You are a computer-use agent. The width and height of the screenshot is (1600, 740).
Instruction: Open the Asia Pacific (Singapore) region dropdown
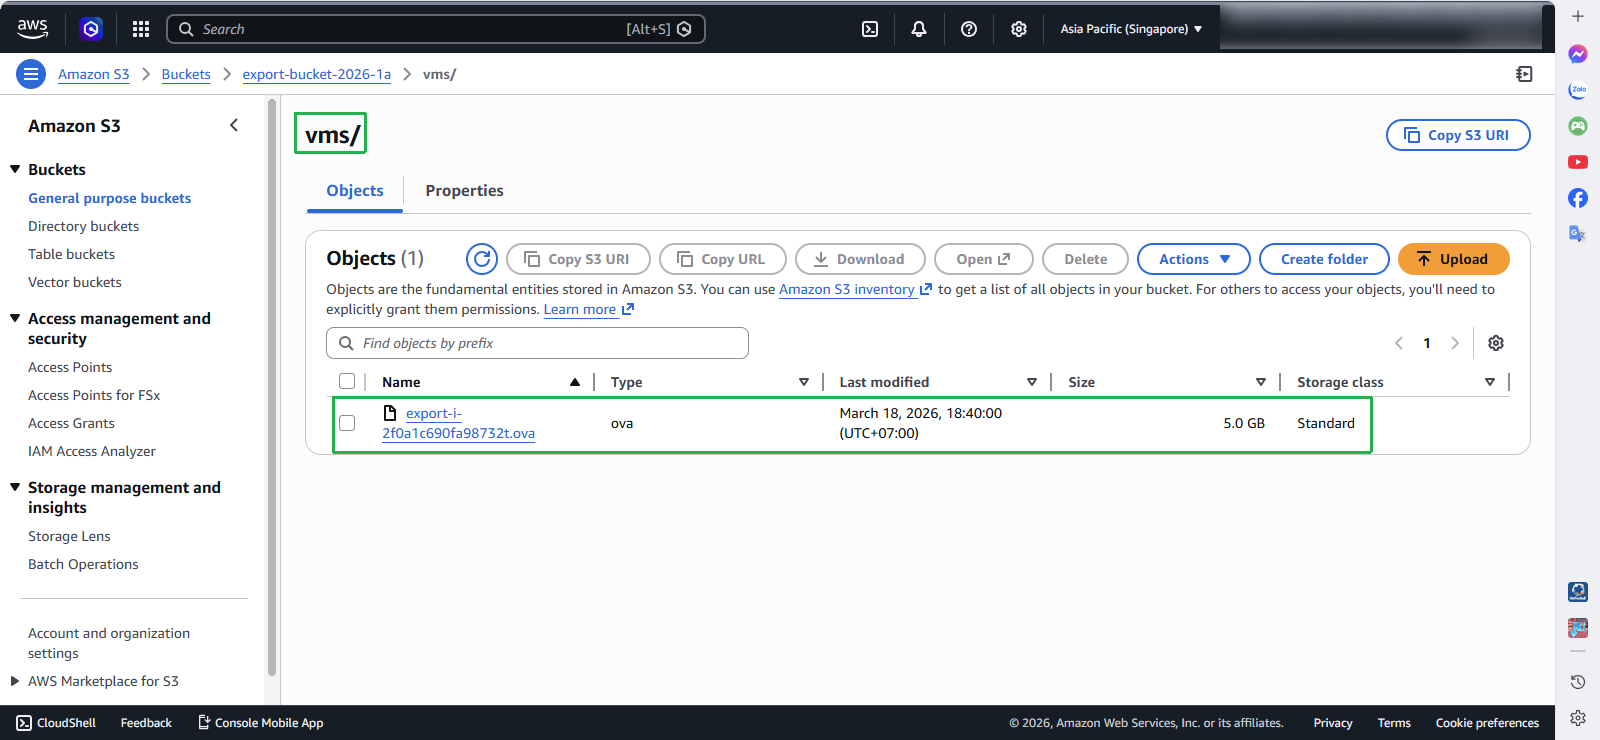(1131, 29)
